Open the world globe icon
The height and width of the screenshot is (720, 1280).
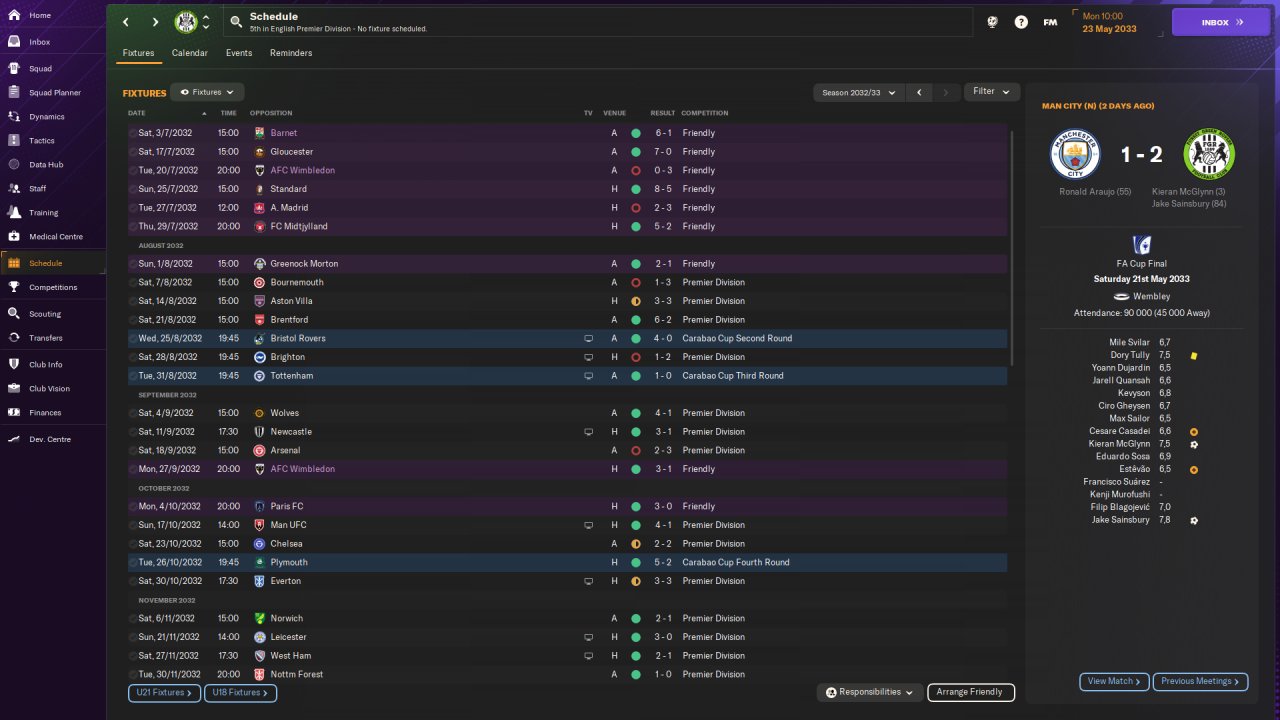point(993,22)
